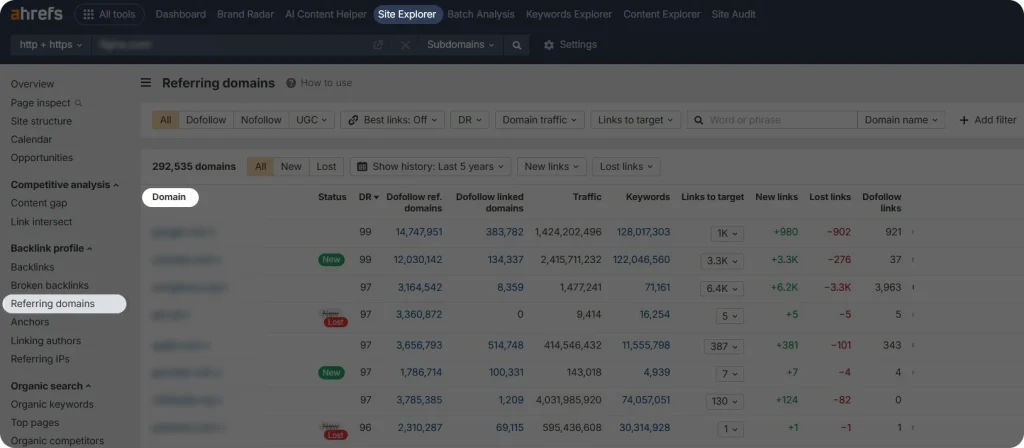Open Anchors in the sidebar

click(x=30, y=322)
